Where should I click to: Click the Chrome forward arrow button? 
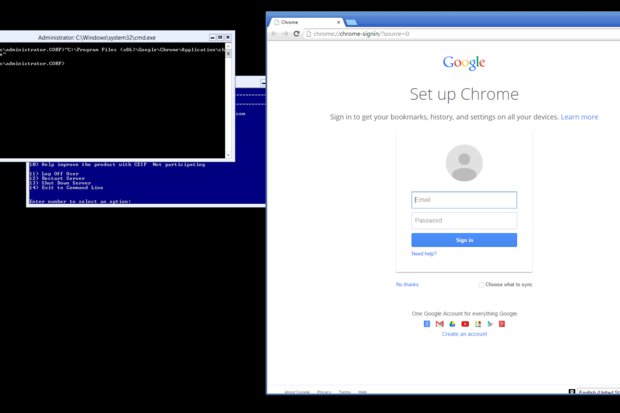pos(284,34)
